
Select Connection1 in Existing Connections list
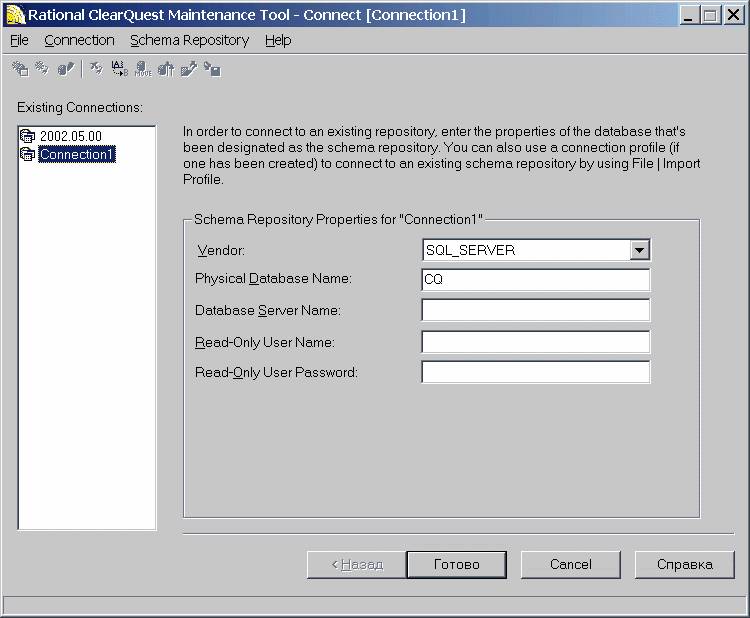tap(77, 154)
